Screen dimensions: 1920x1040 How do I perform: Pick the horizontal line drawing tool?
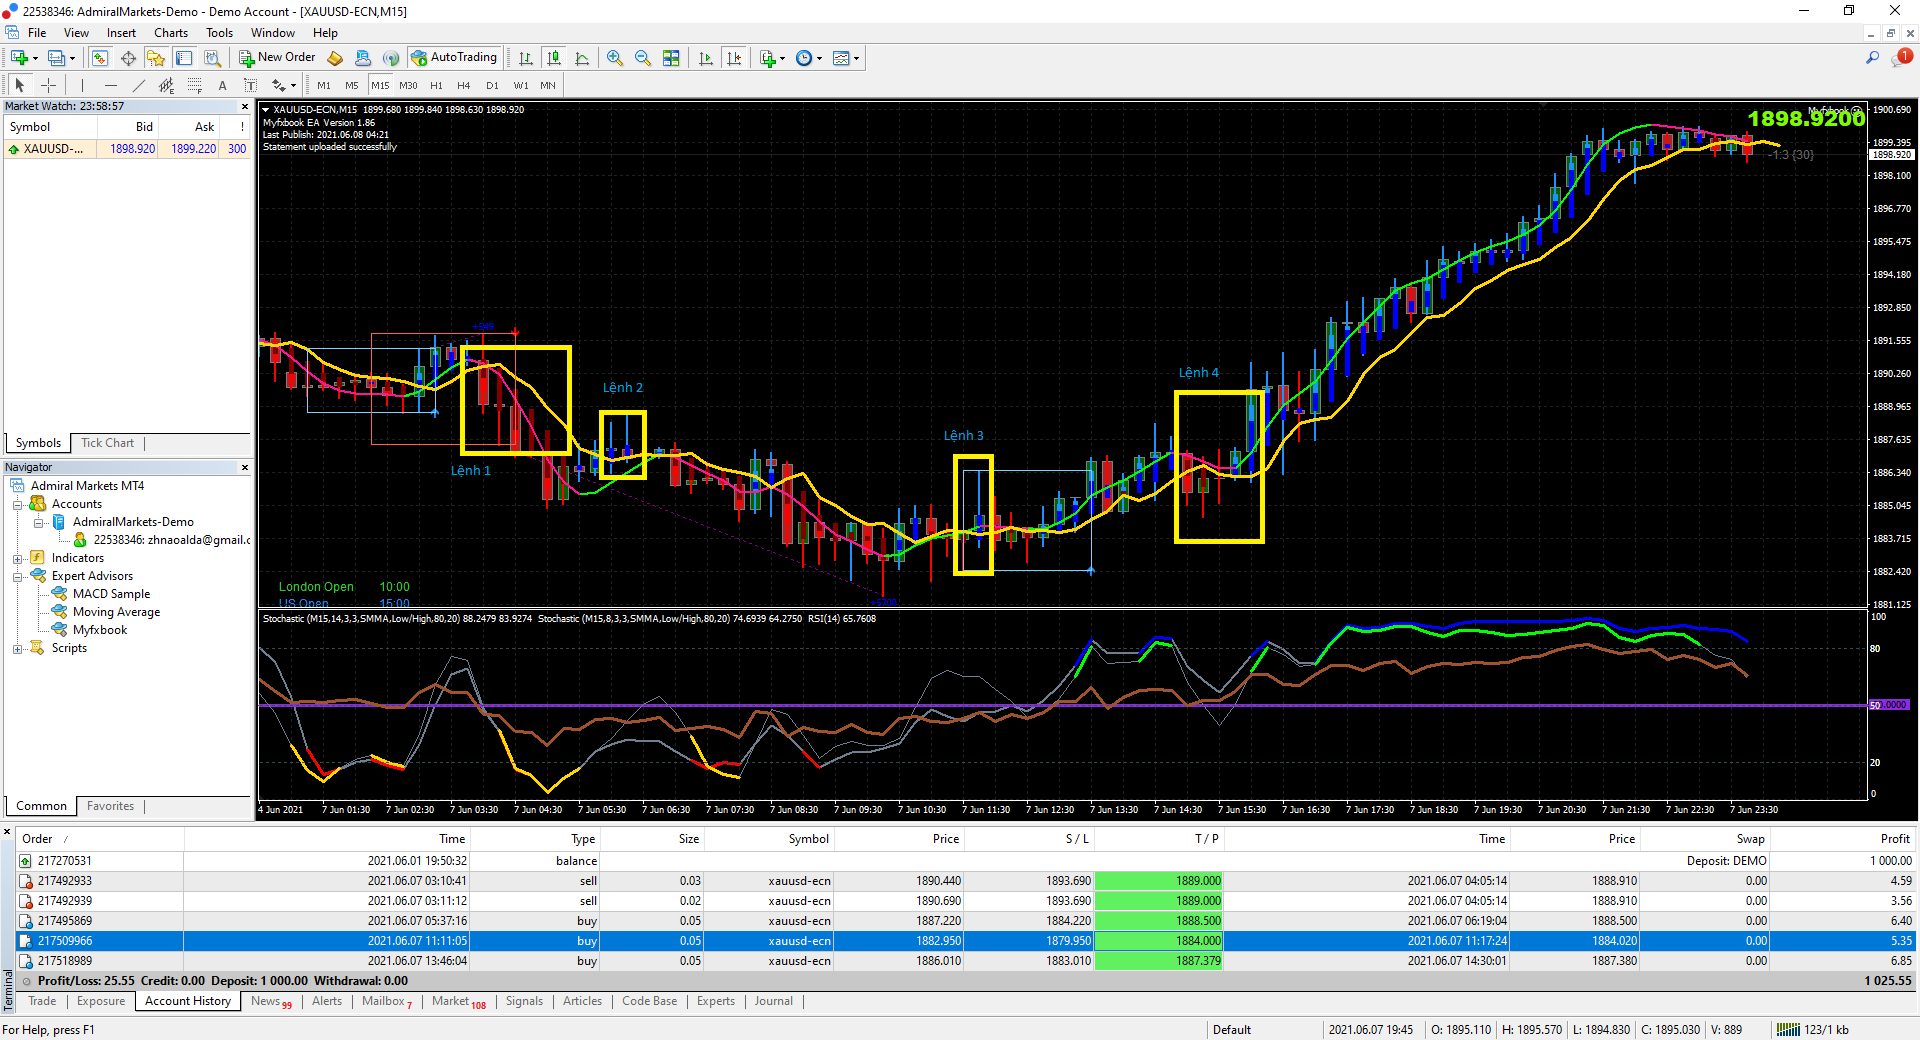(x=110, y=85)
